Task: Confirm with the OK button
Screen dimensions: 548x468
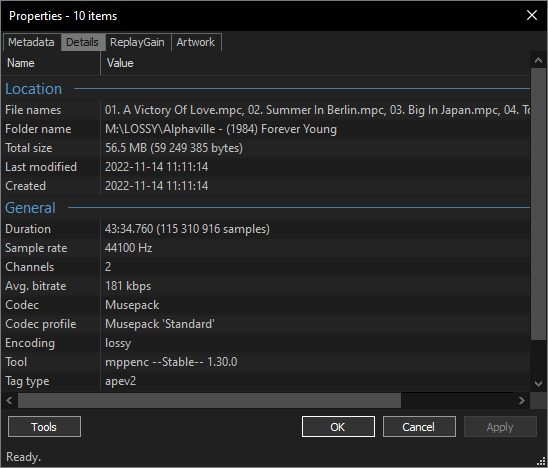Action: [x=338, y=426]
